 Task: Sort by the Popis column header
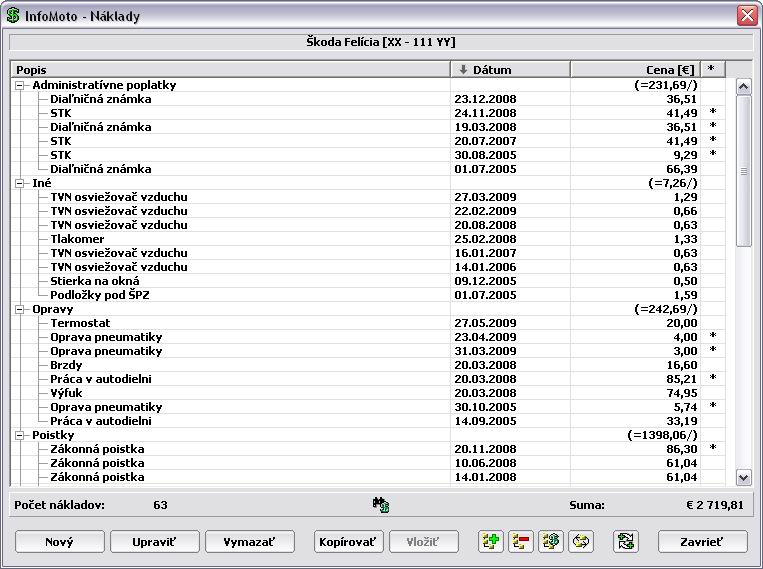pyautogui.click(x=231, y=70)
